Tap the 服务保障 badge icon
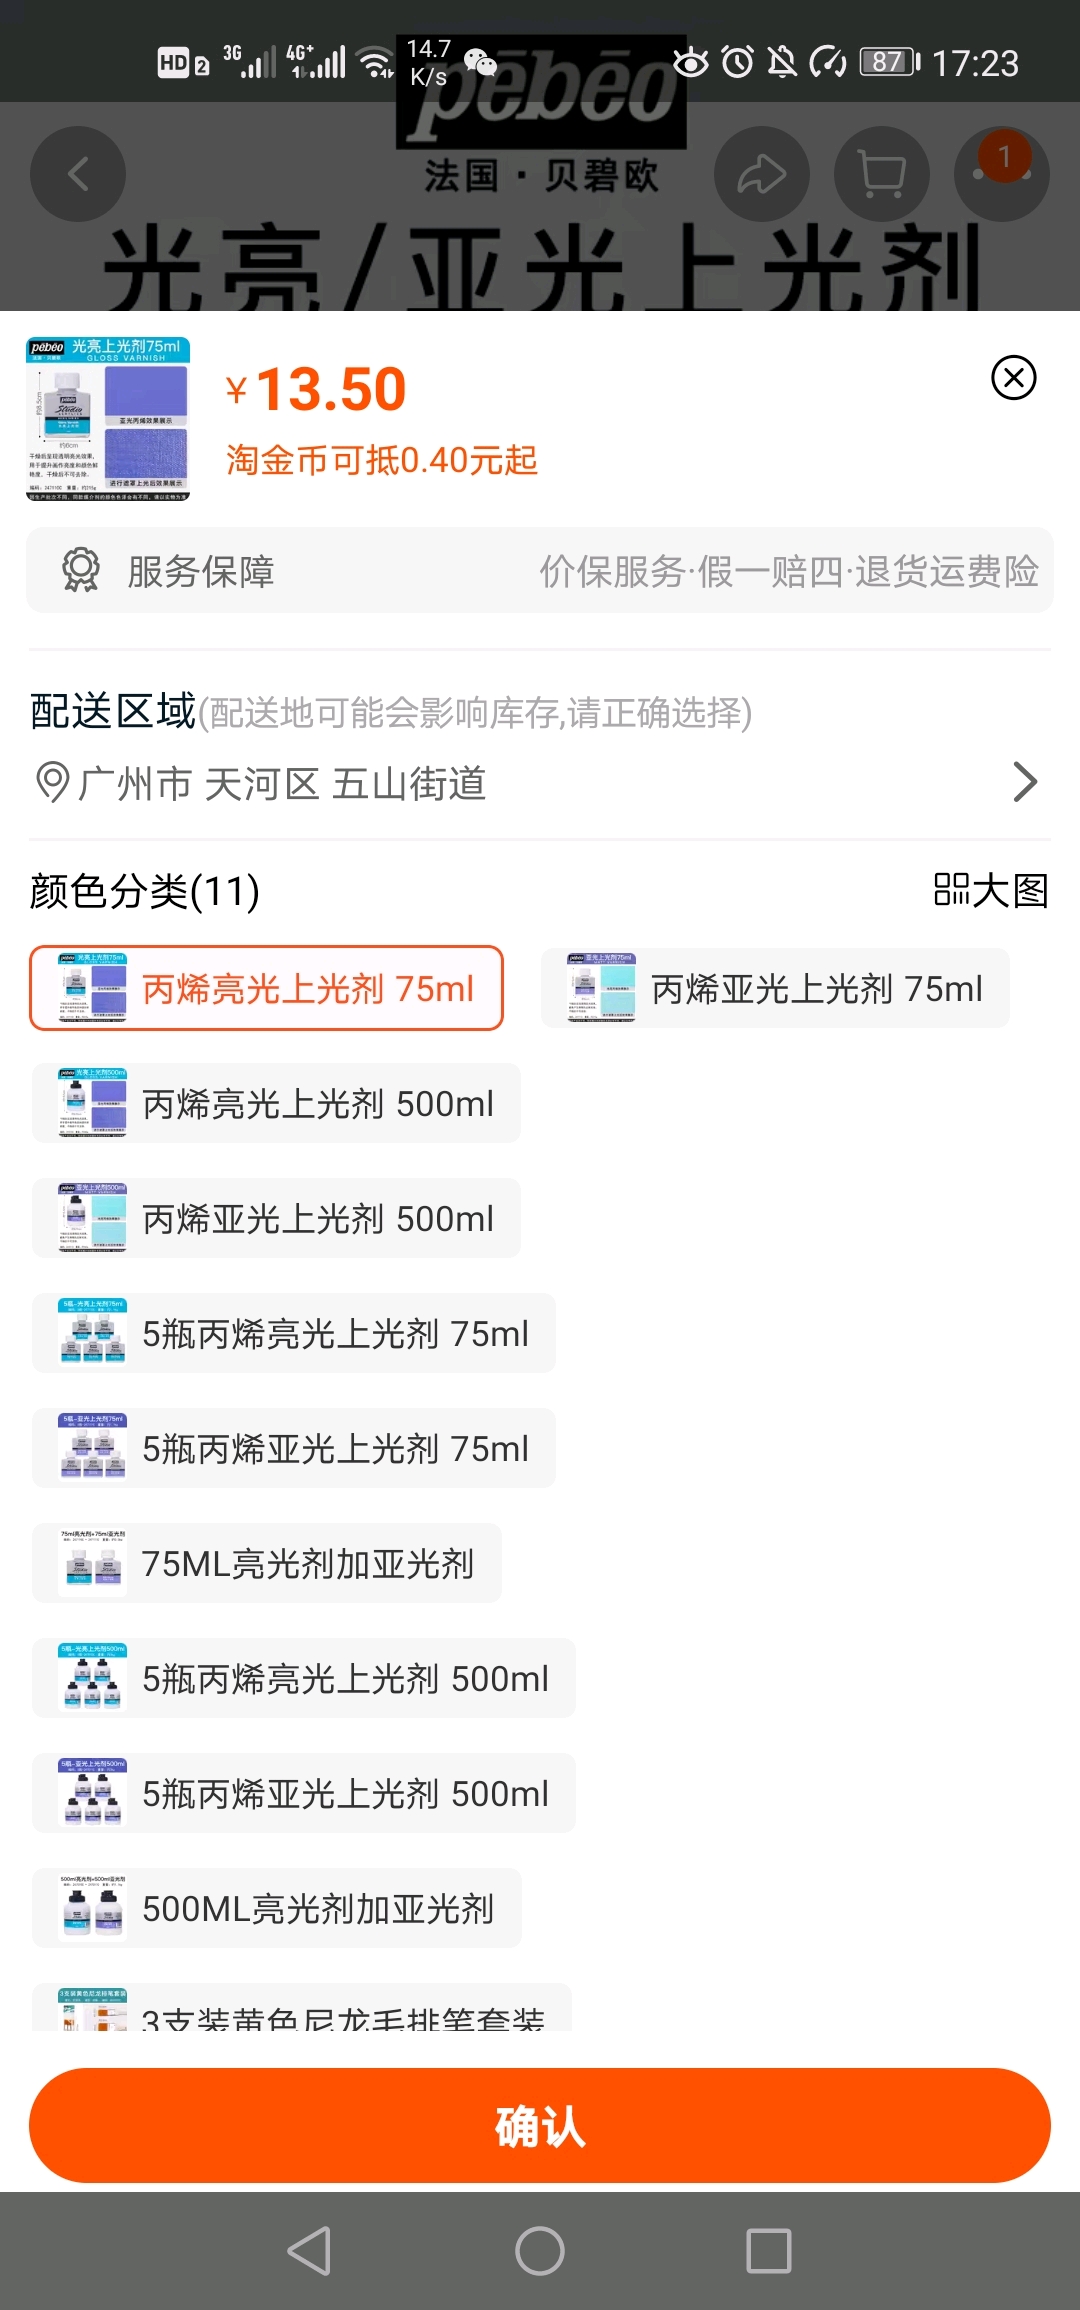The width and height of the screenshot is (1080, 2310). (x=81, y=571)
